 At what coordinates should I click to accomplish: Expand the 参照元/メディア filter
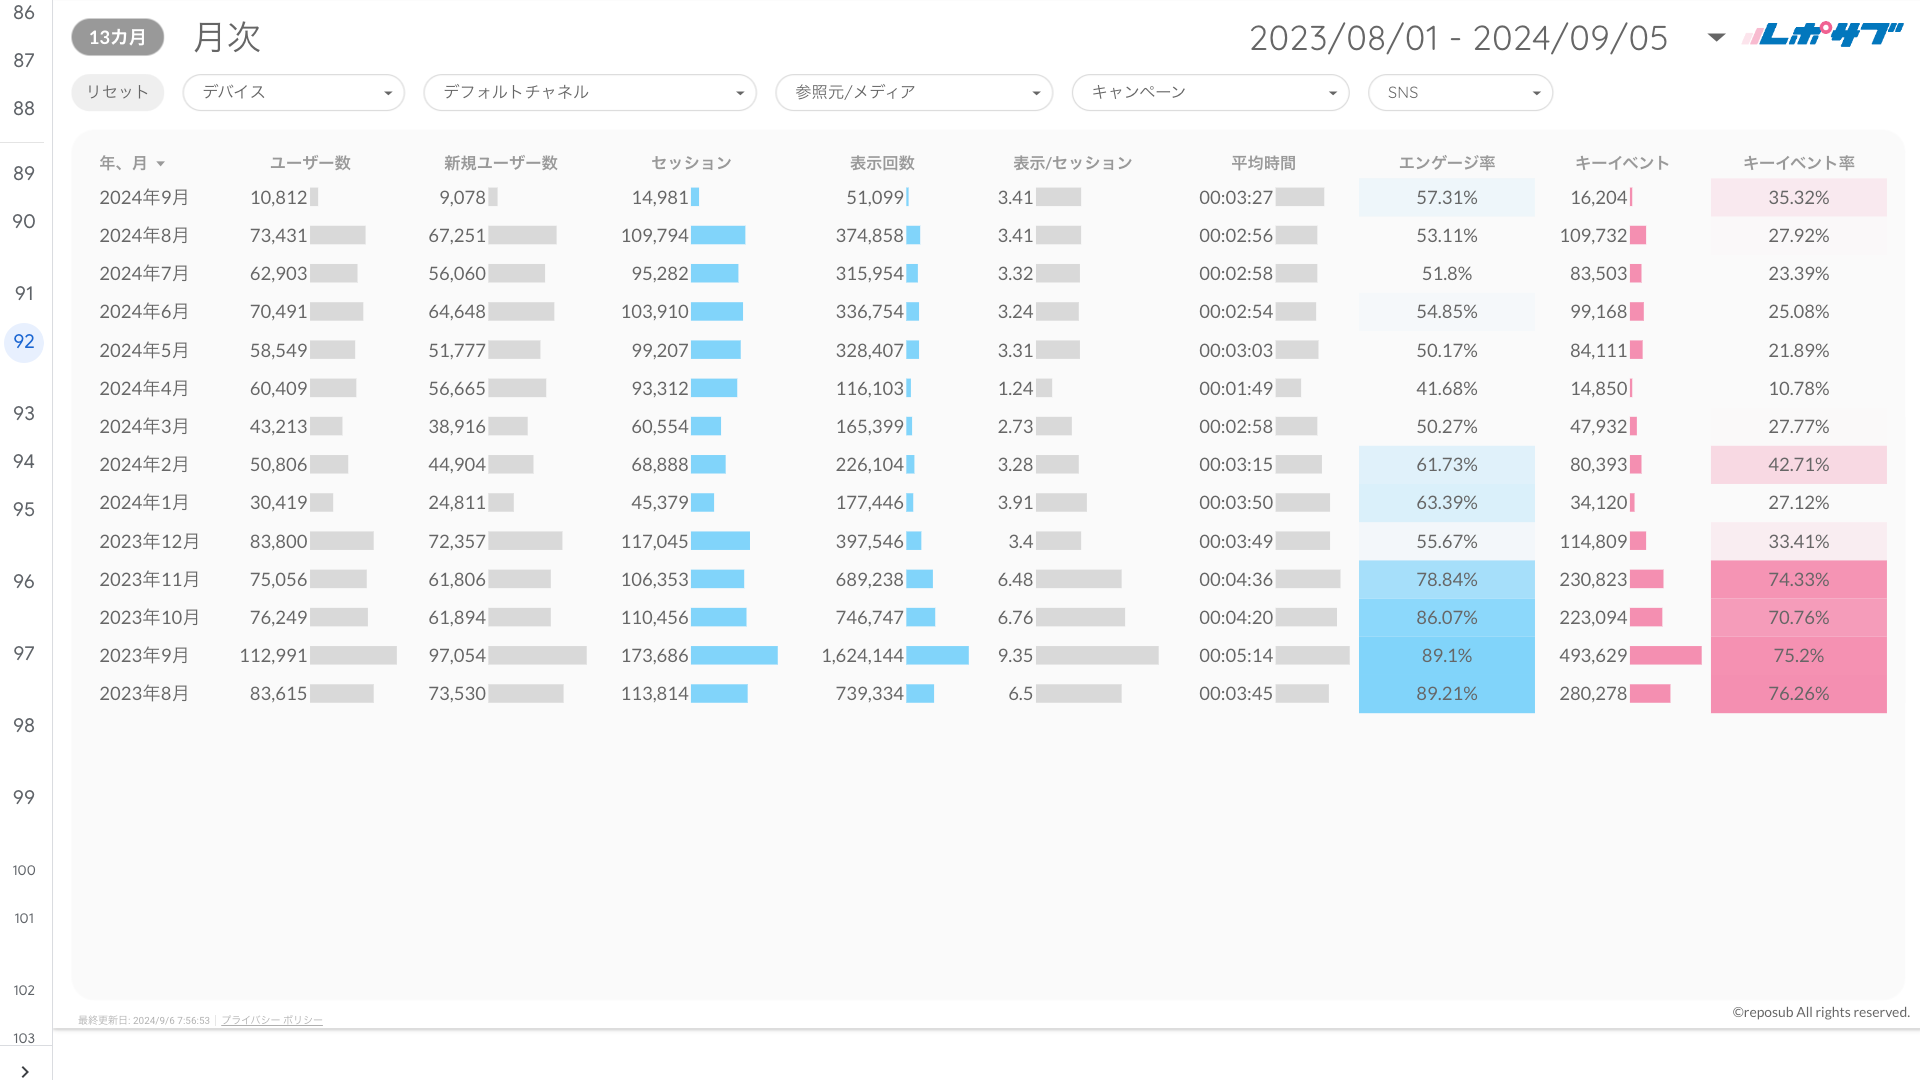913,92
